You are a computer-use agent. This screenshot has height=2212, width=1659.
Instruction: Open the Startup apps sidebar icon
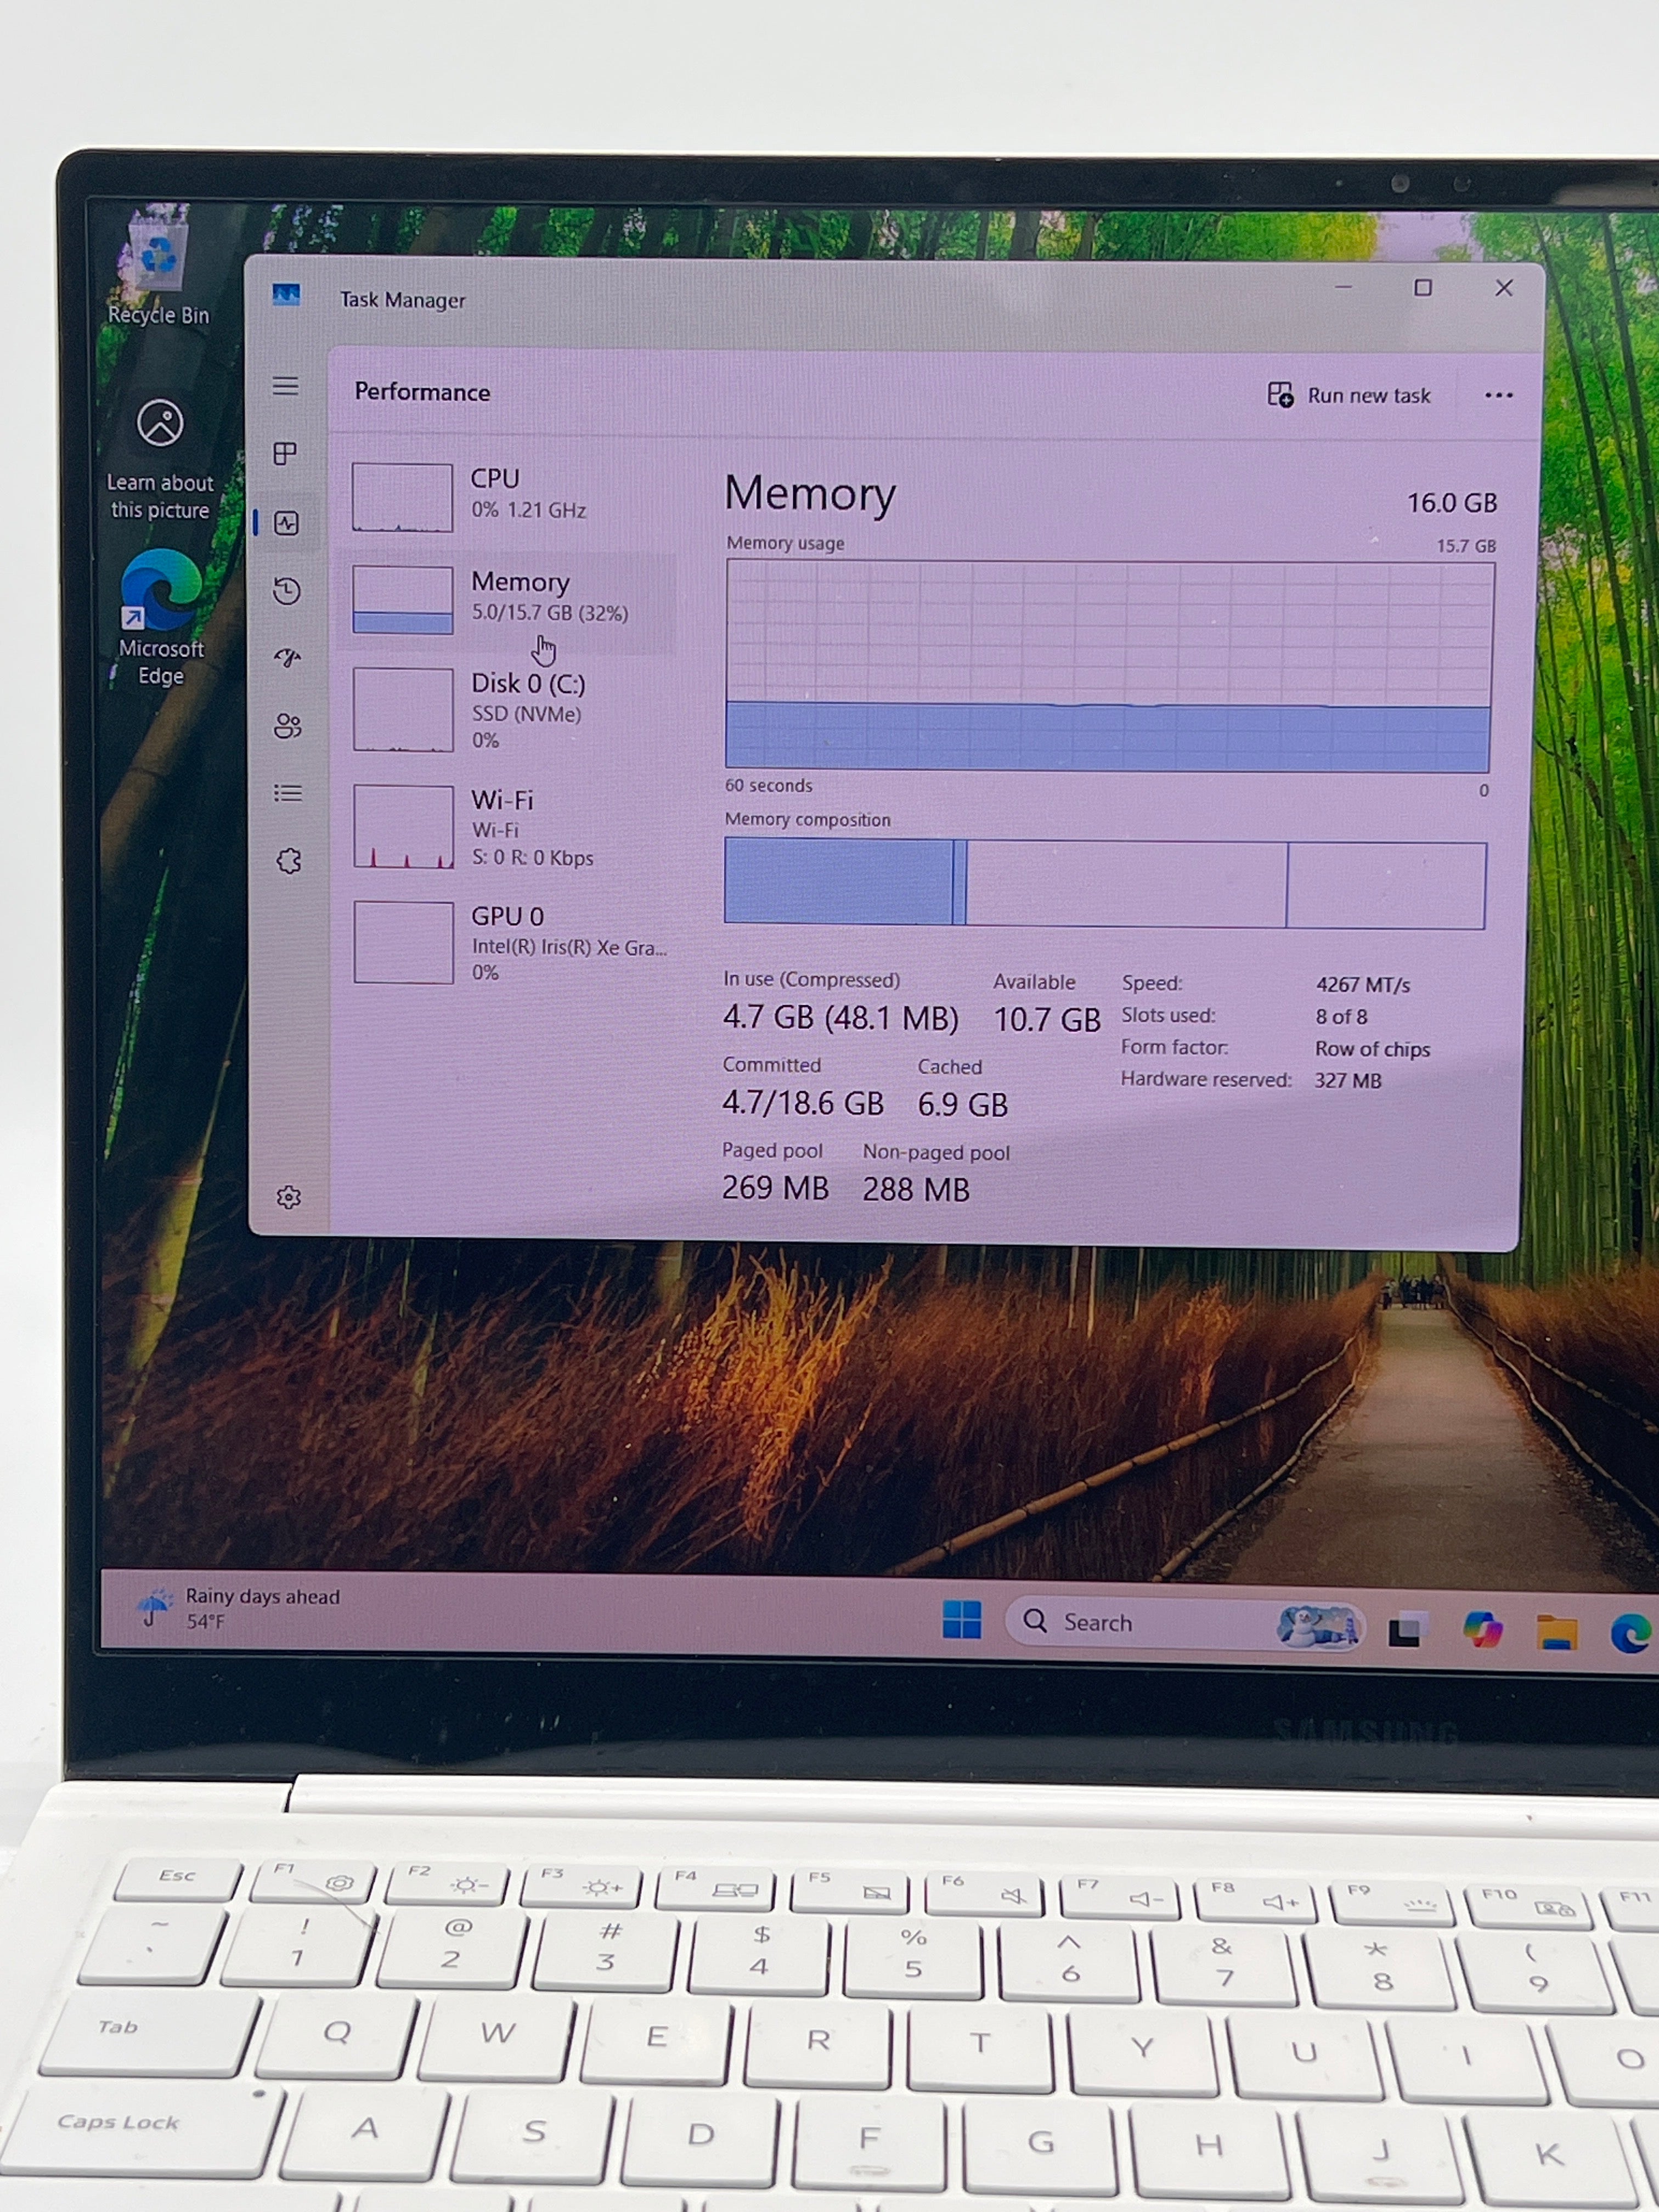[288, 658]
